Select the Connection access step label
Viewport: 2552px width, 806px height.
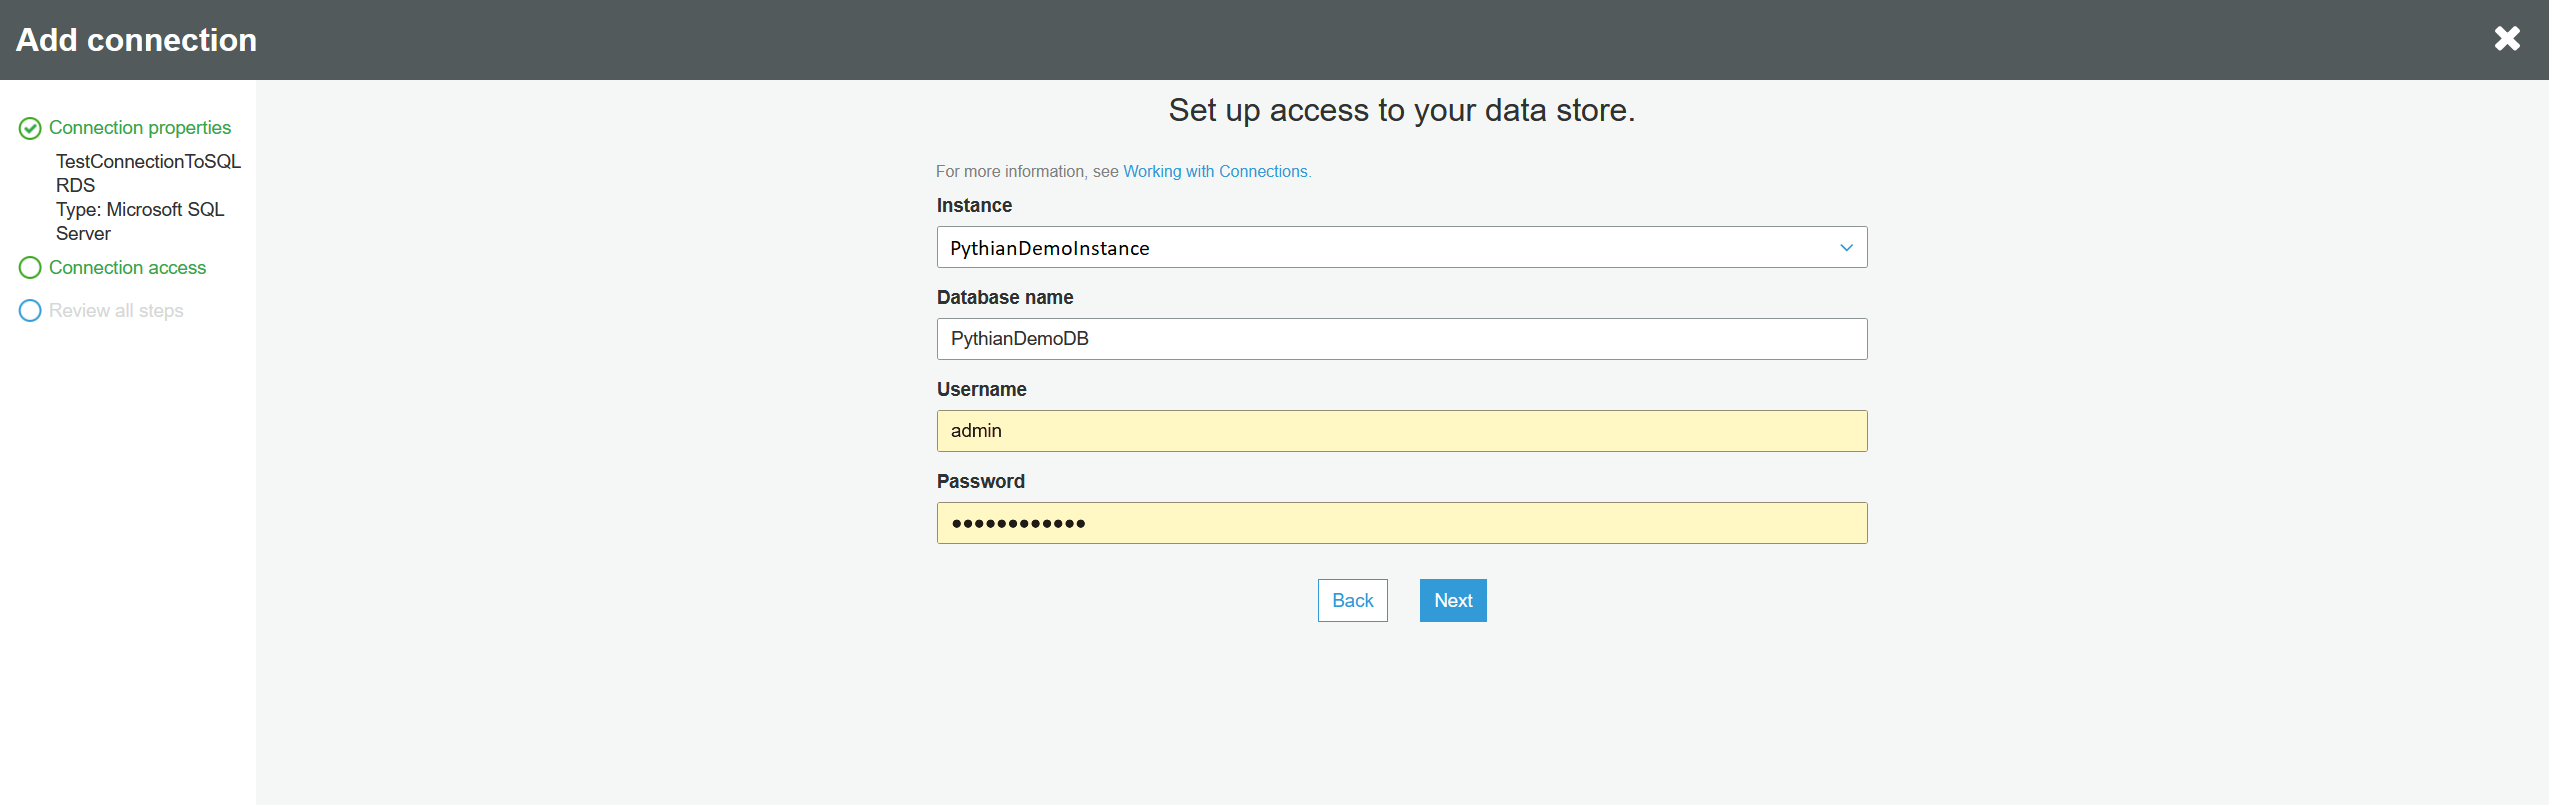[x=127, y=268]
